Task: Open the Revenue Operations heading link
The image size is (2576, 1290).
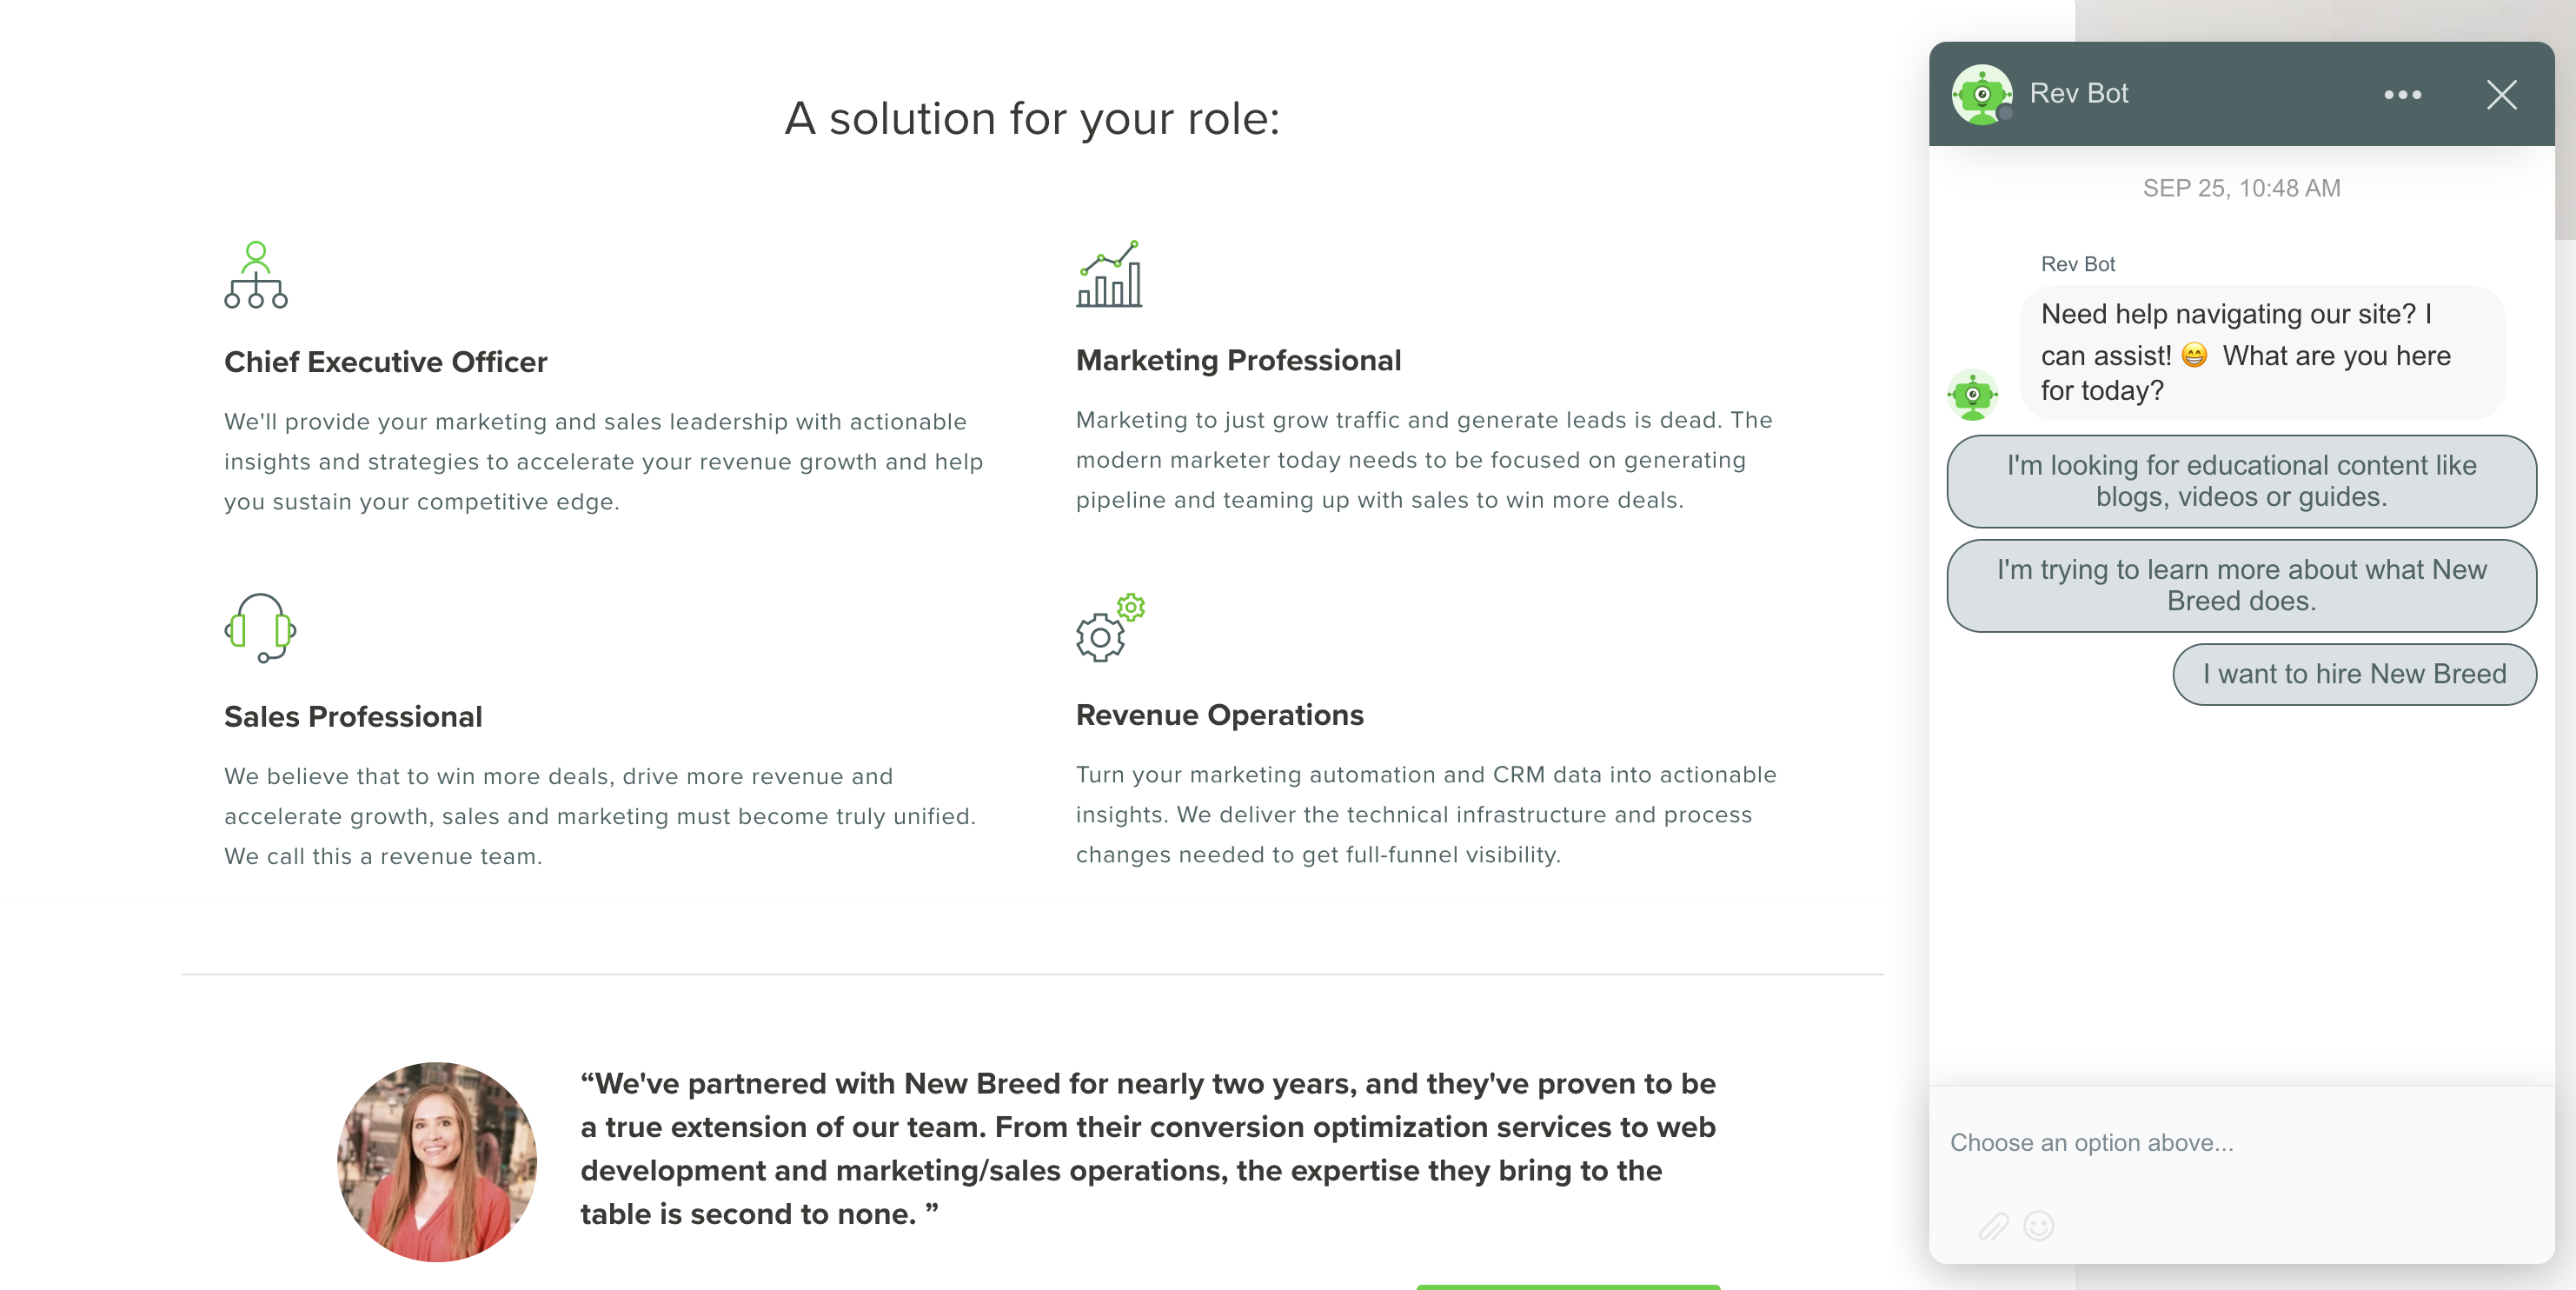Action: (x=1219, y=715)
